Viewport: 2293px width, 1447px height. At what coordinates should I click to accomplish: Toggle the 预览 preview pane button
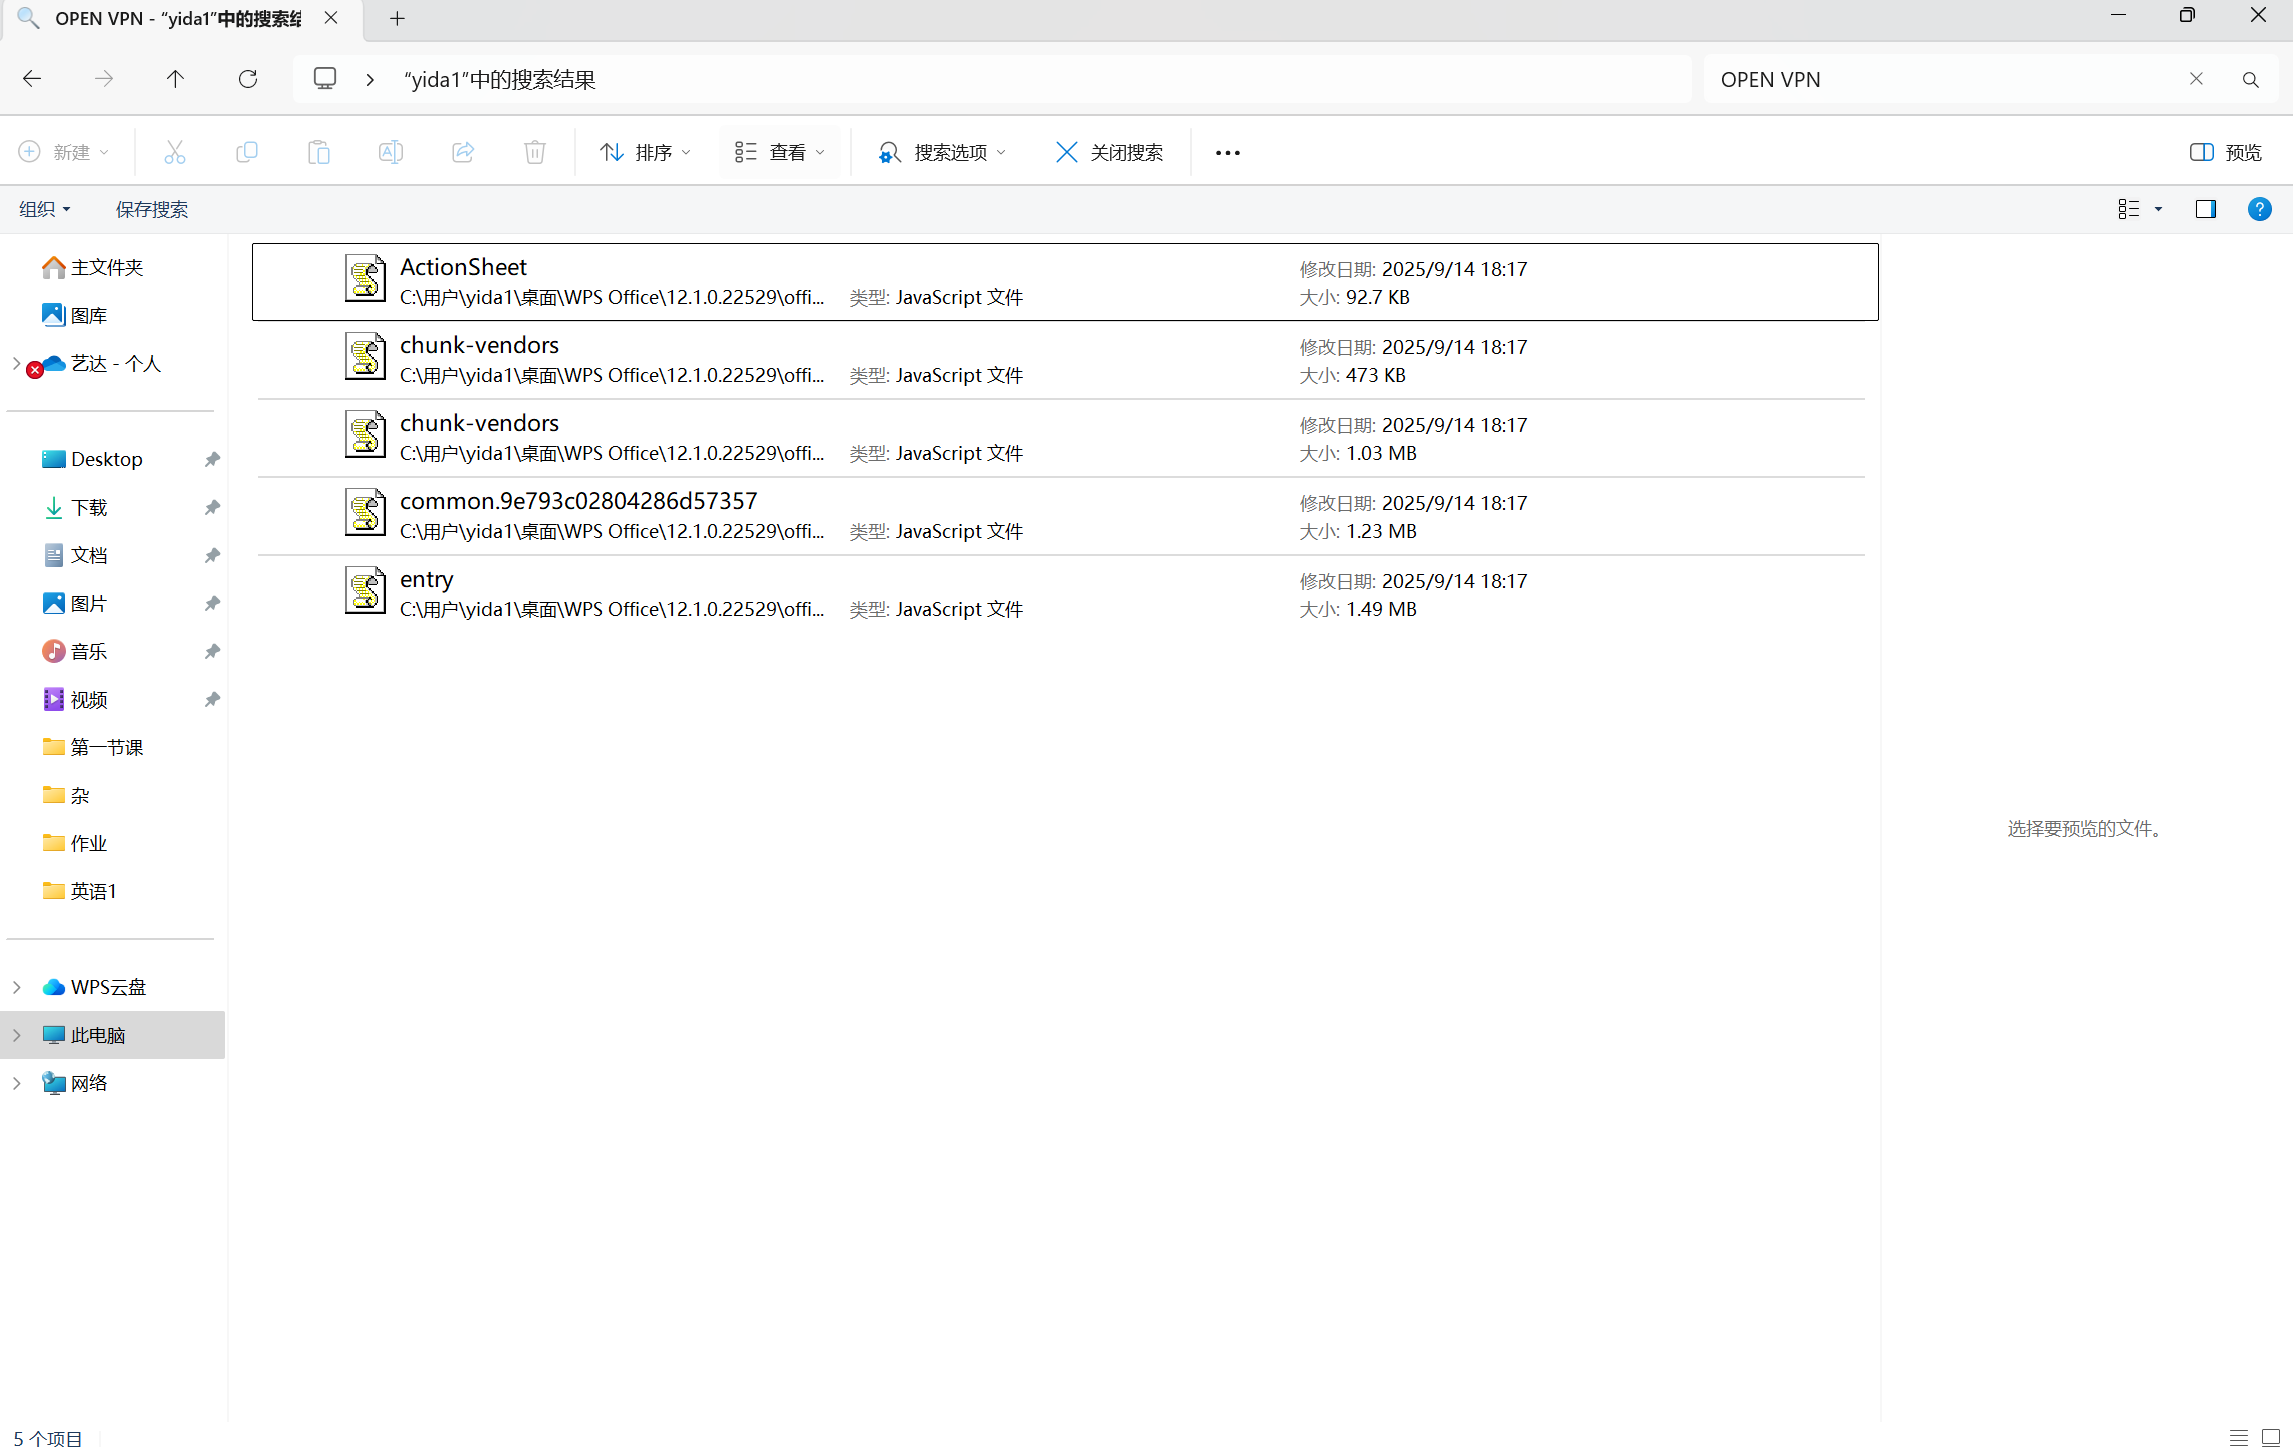(2225, 152)
